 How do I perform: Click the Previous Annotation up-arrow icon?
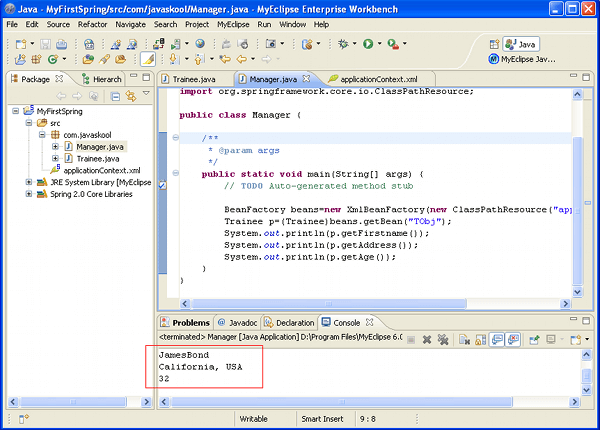point(199,59)
